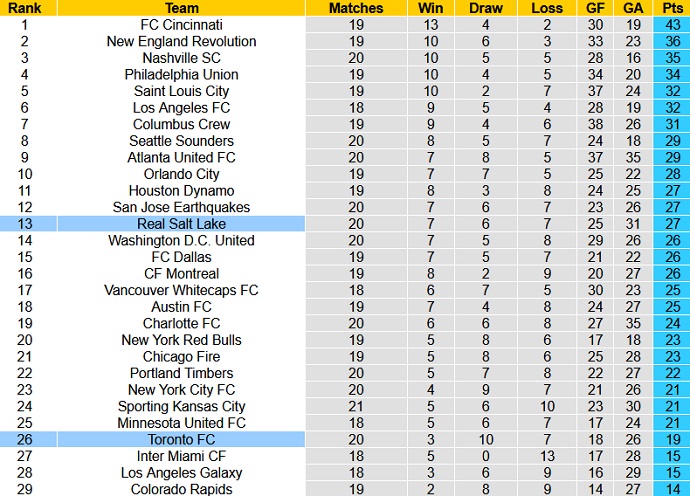
Task: Select the GF column header
Action: pyautogui.click(x=597, y=8)
